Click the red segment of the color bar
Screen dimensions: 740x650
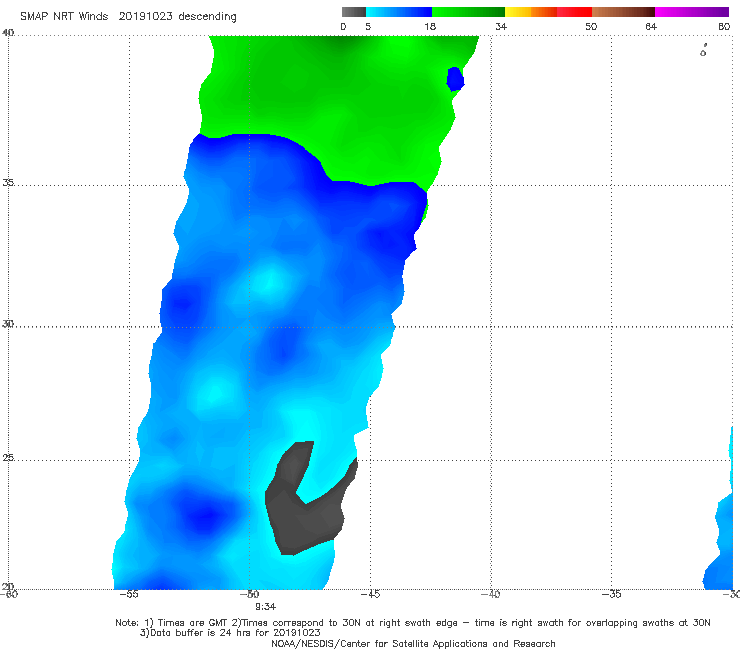coord(574,12)
